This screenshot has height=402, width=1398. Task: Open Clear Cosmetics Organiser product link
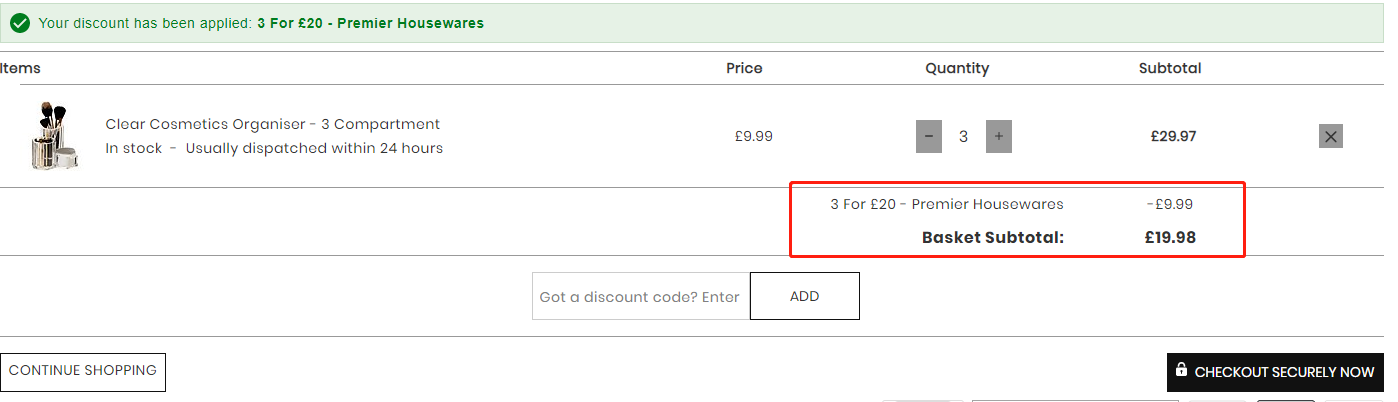click(x=273, y=124)
